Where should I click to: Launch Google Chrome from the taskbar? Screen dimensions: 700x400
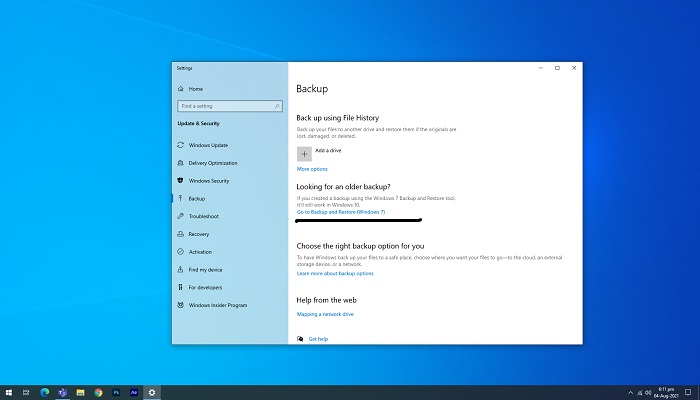[98, 393]
